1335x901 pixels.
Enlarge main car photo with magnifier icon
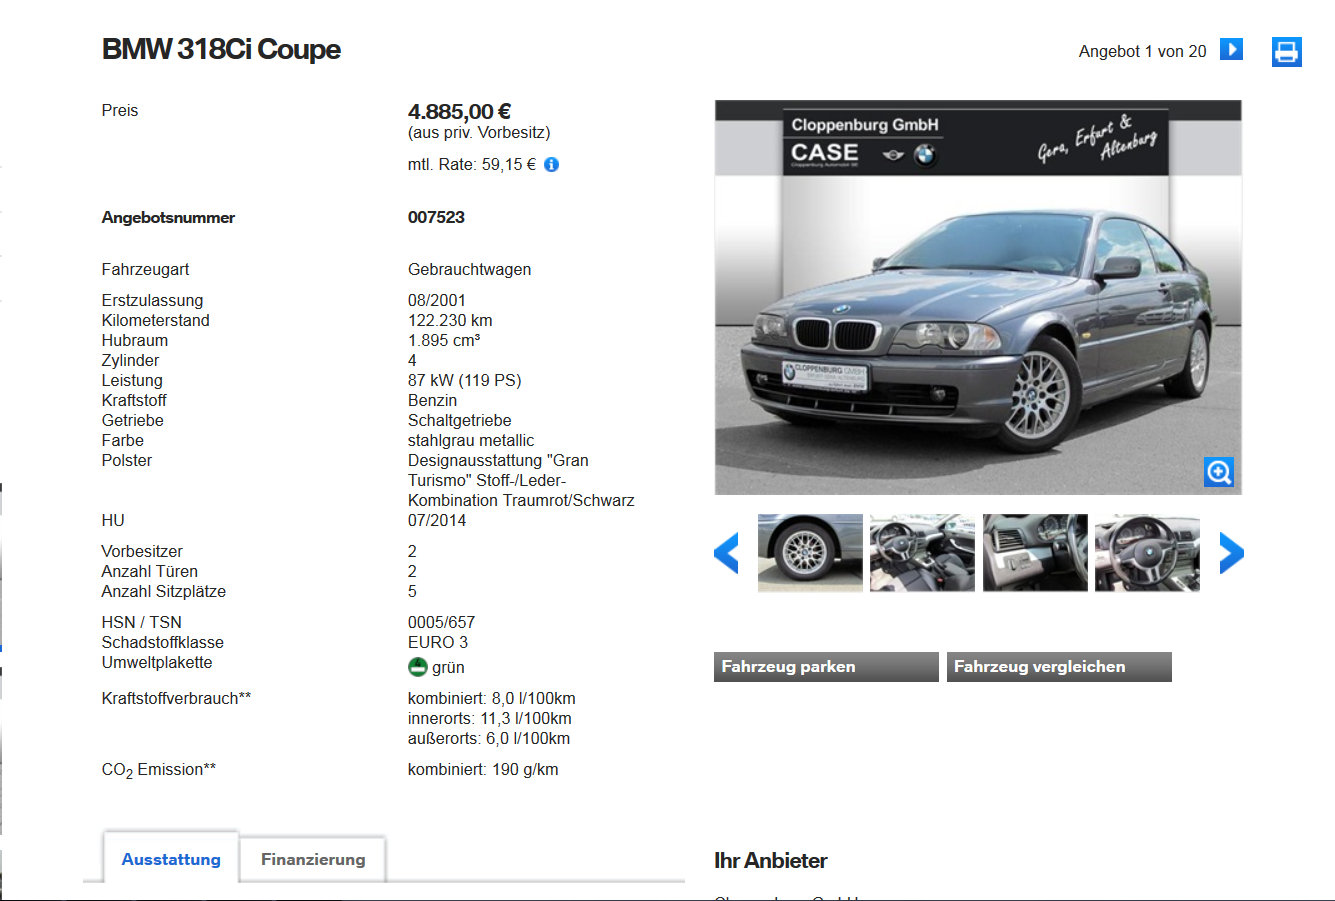pyautogui.click(x=1218, y=471)
